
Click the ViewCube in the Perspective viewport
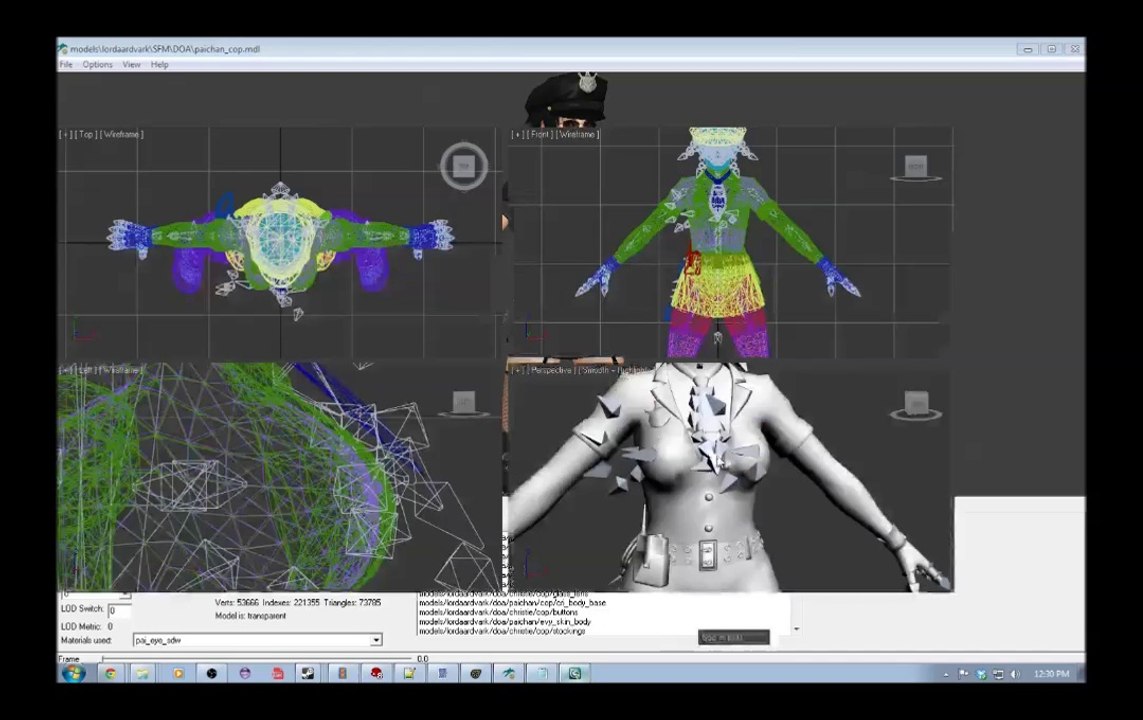click(x=916, y=404)
